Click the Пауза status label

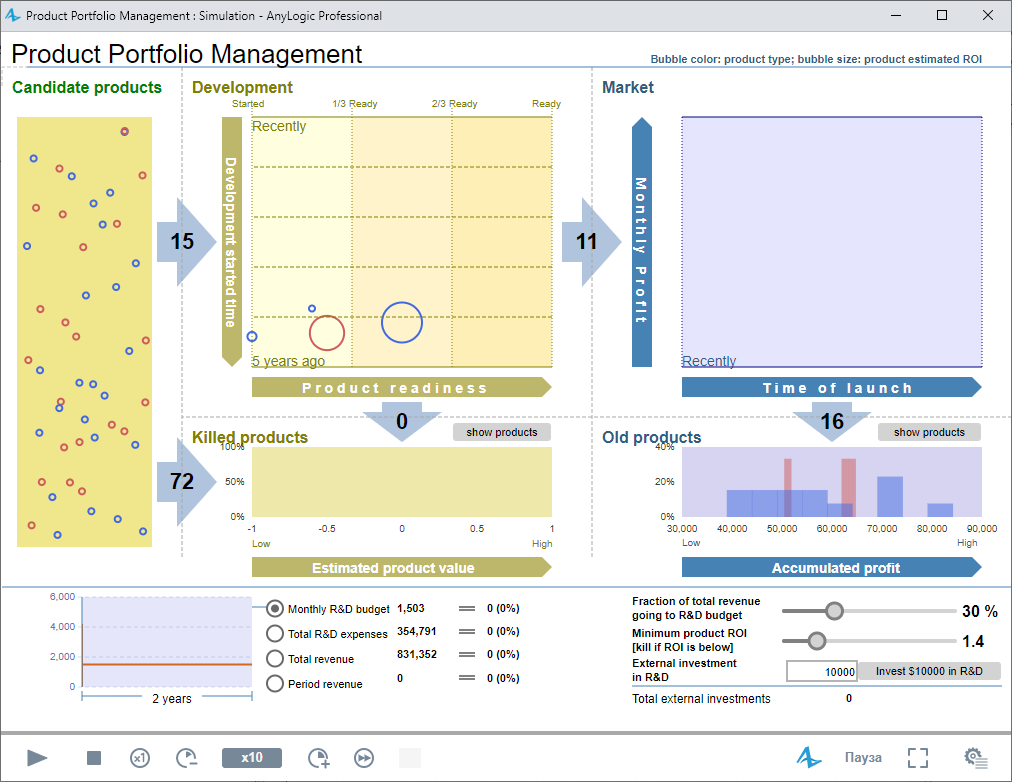863,757
